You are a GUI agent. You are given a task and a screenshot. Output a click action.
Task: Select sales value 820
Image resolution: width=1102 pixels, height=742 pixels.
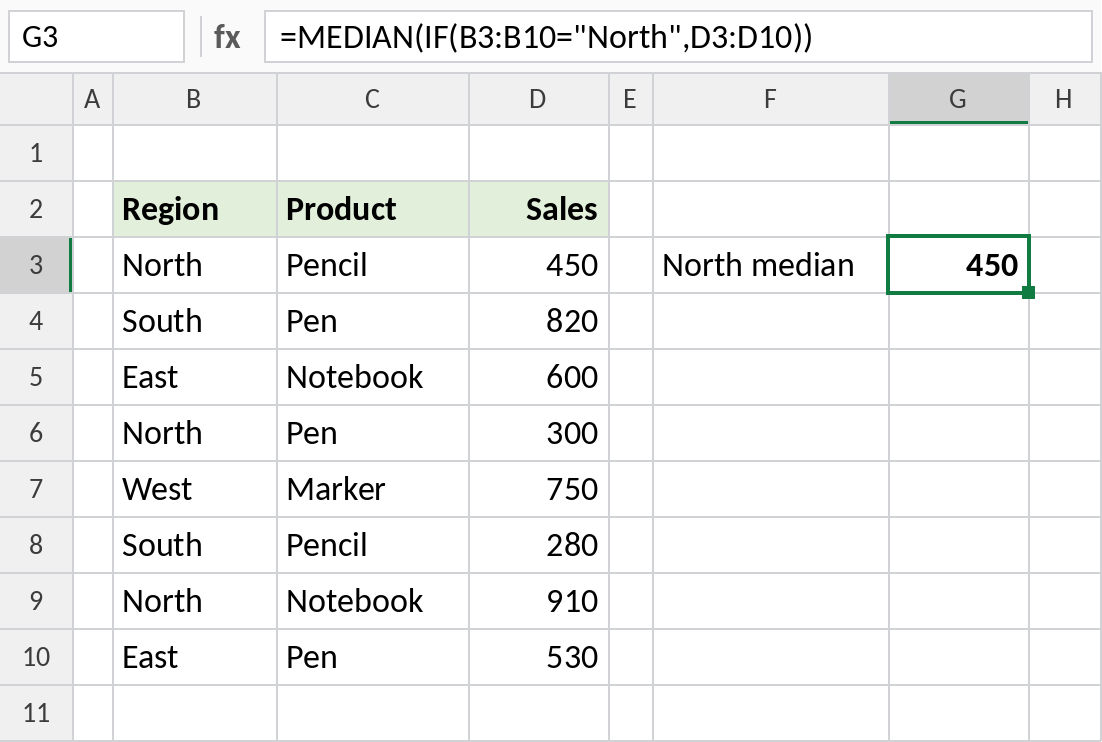pos(538,321)
